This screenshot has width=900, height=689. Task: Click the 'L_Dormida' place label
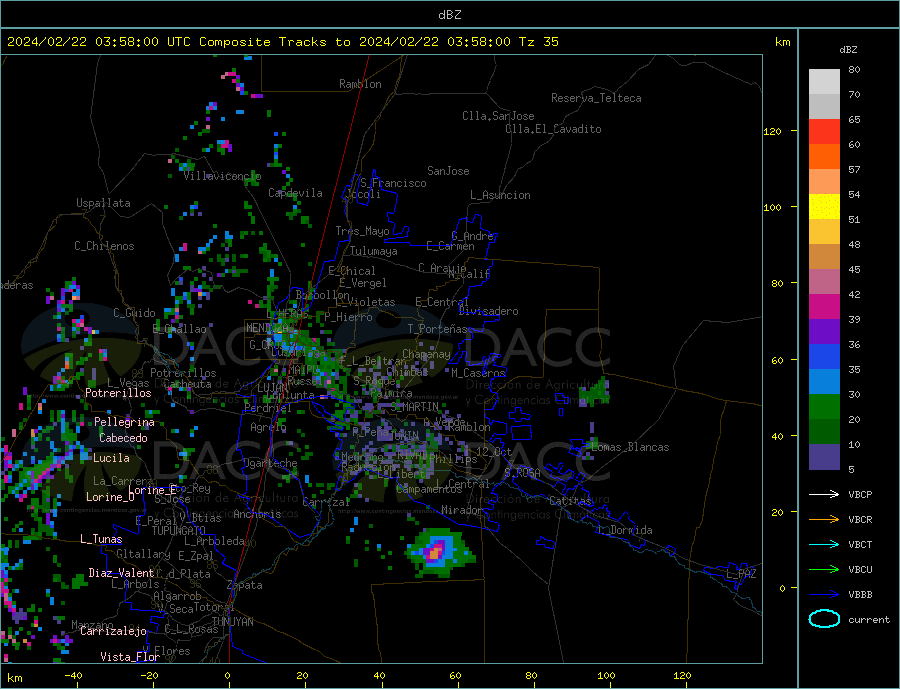click(x=626, y=530)
